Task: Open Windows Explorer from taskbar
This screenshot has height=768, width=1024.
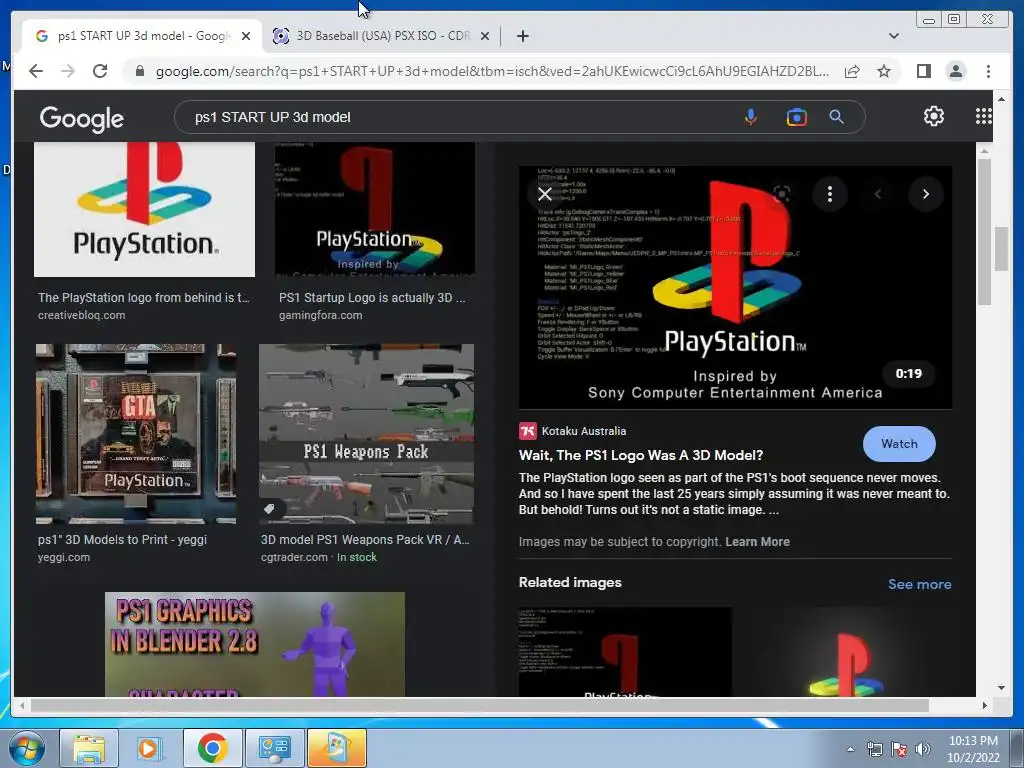Action: (x=89, y=748)
